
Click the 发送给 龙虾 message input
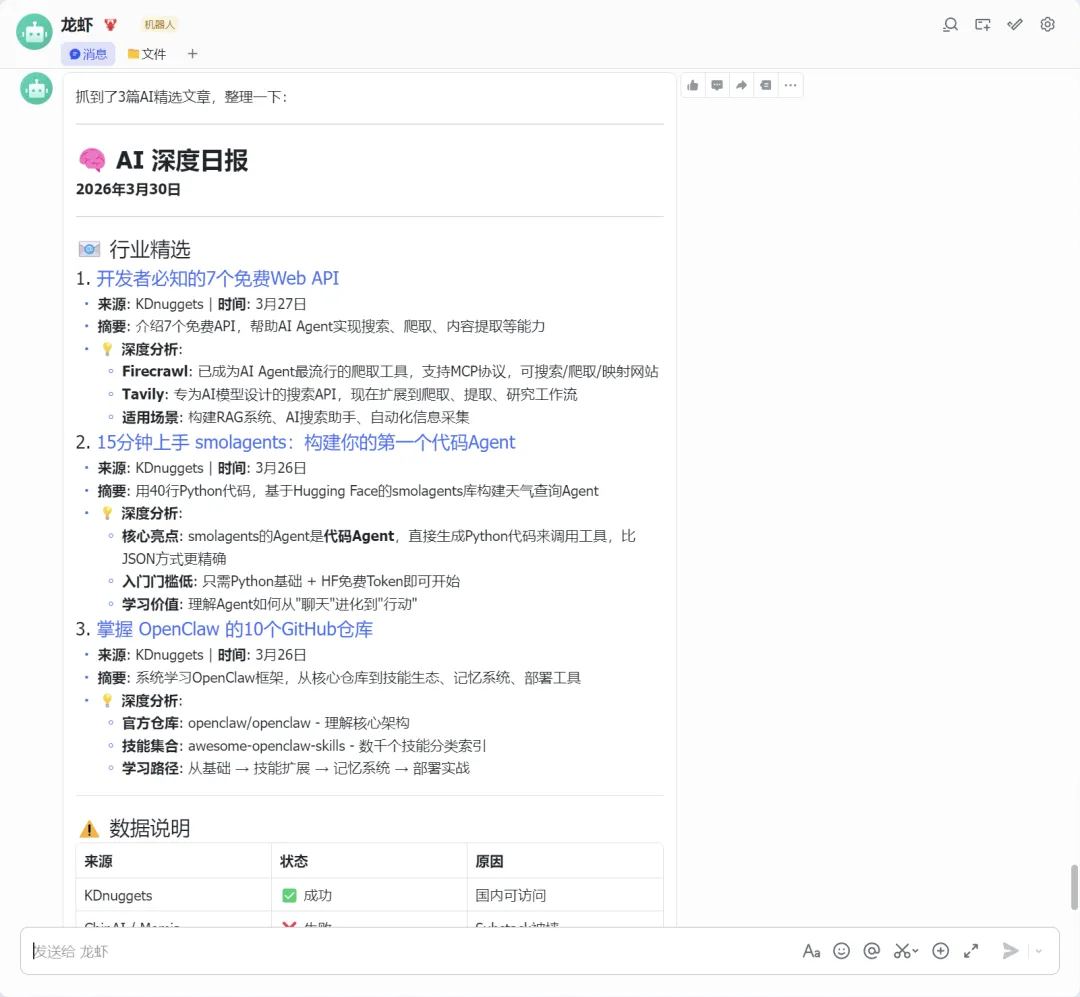coord(413,951)
